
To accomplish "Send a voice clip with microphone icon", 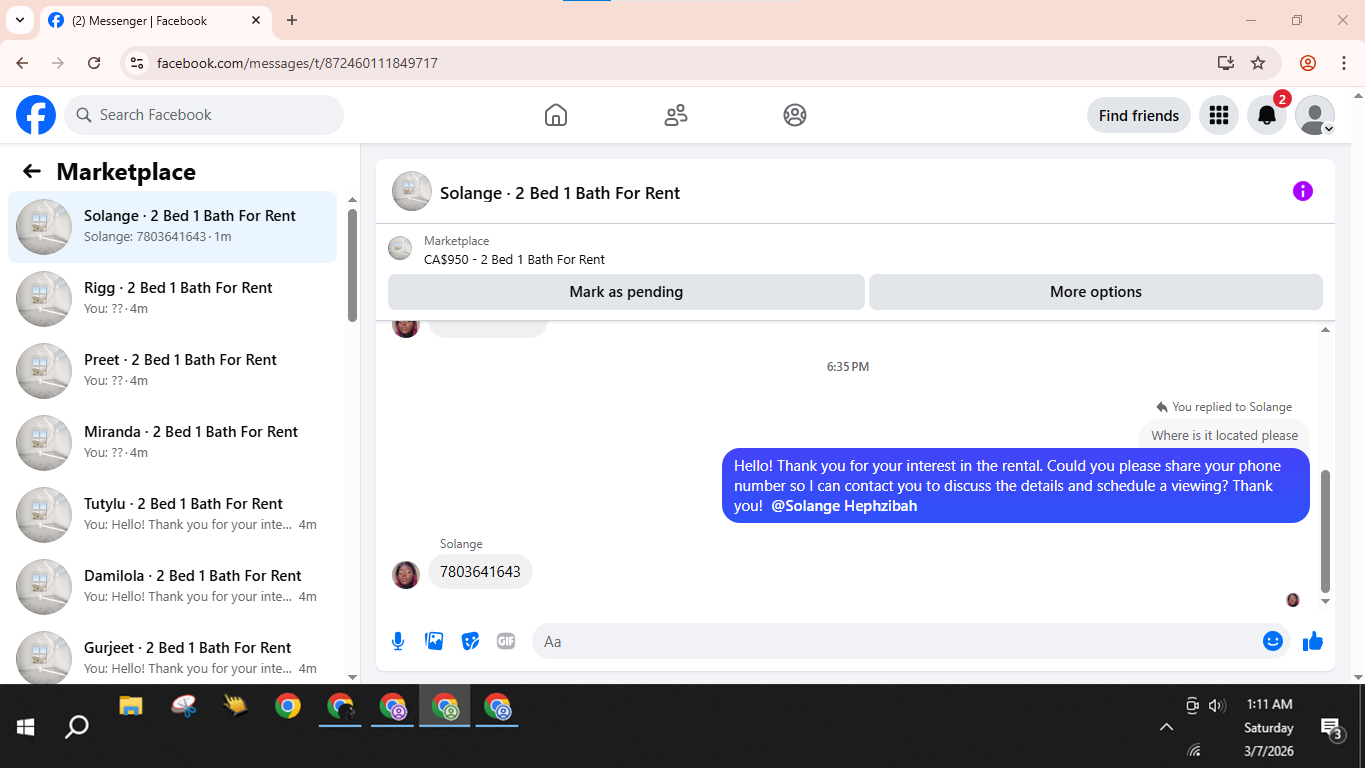I will click(398, 641).
